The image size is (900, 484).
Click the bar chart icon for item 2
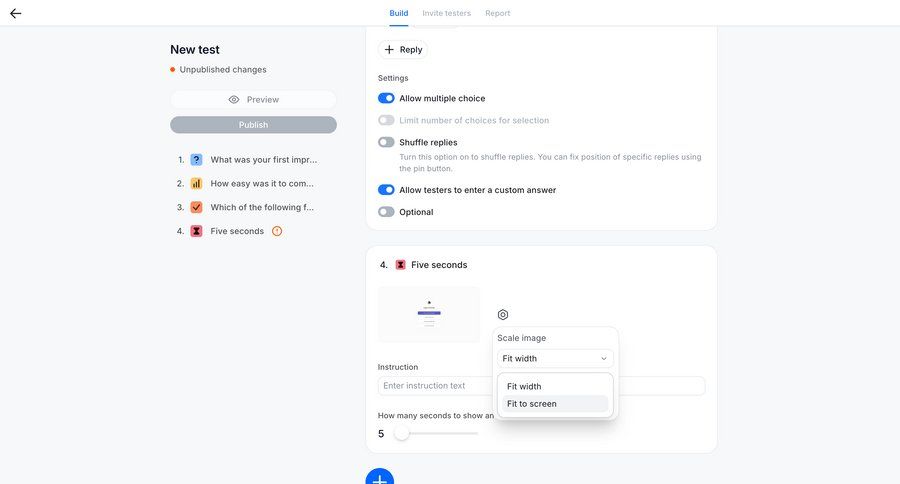(196, 183)
